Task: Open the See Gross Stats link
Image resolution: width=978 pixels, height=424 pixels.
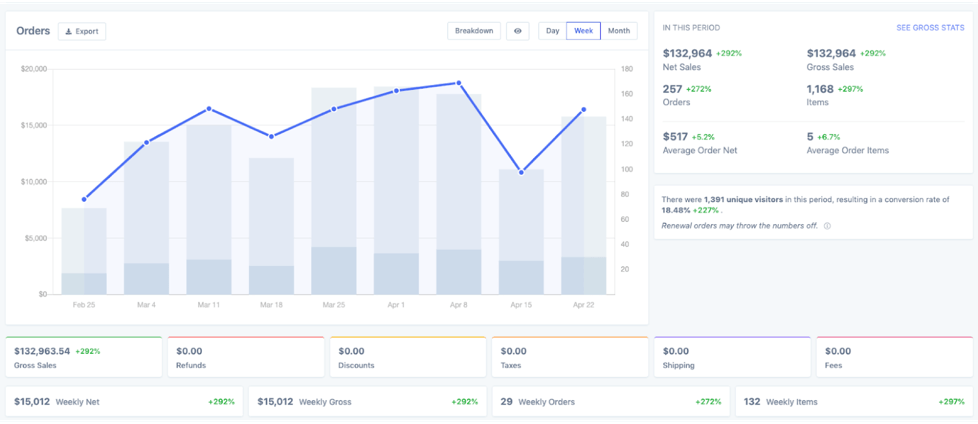Action: pos(930,28)
